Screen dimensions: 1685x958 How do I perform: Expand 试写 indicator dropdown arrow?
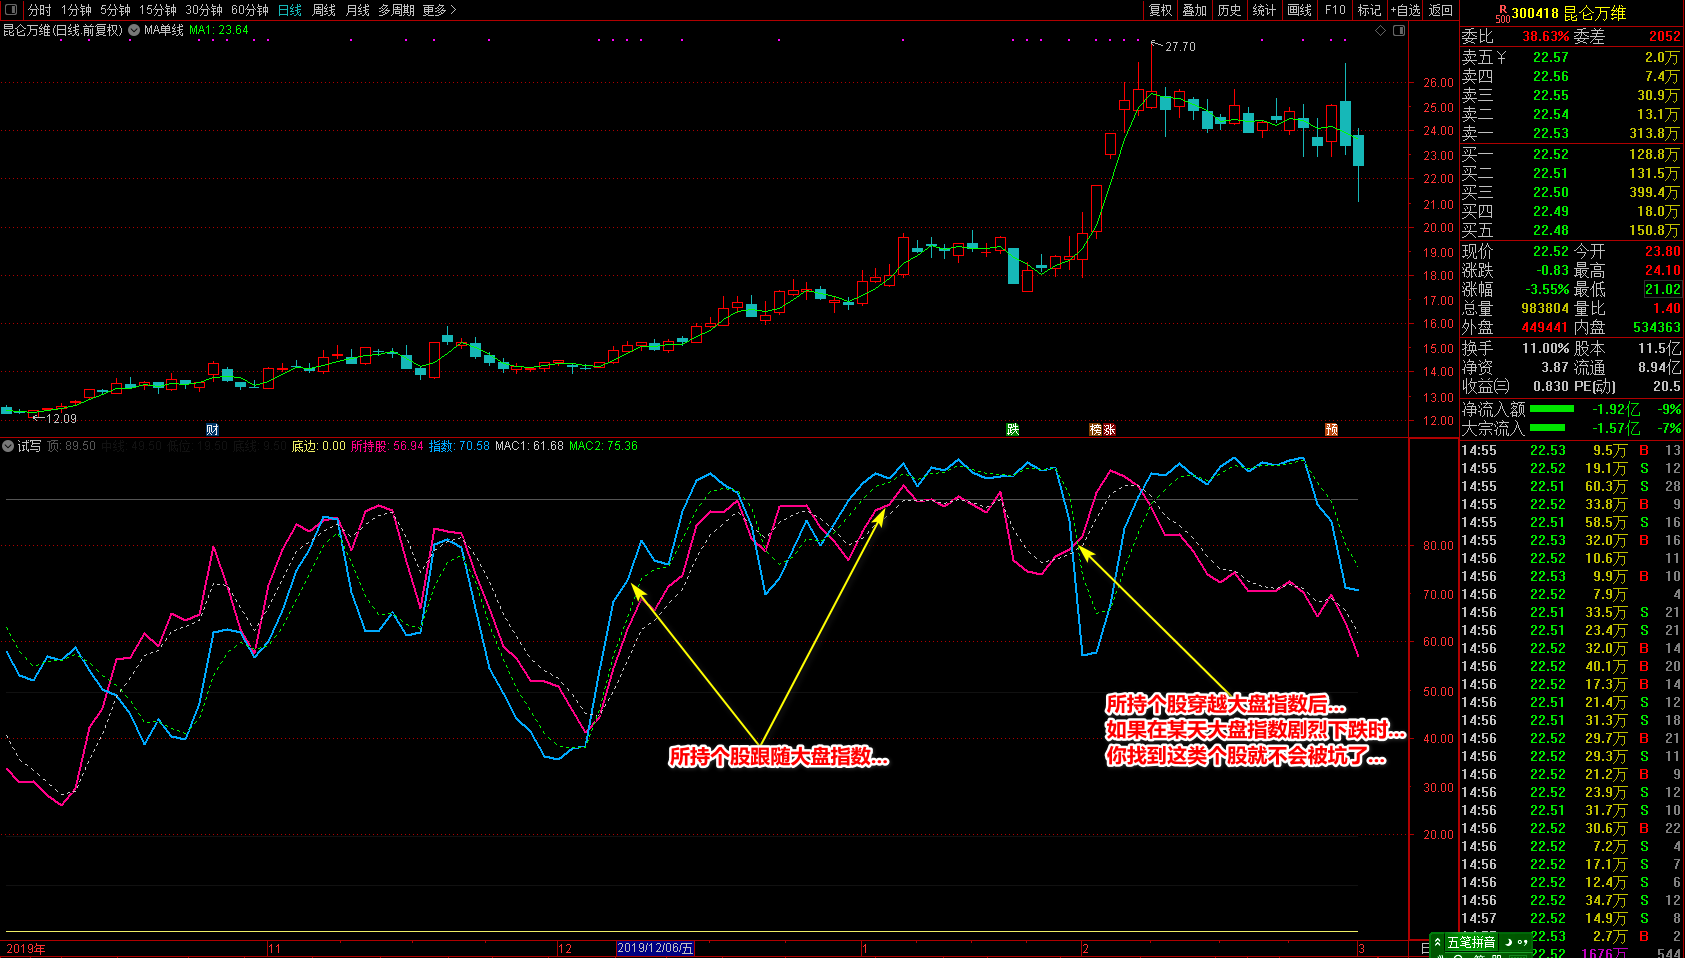[8, 446]
